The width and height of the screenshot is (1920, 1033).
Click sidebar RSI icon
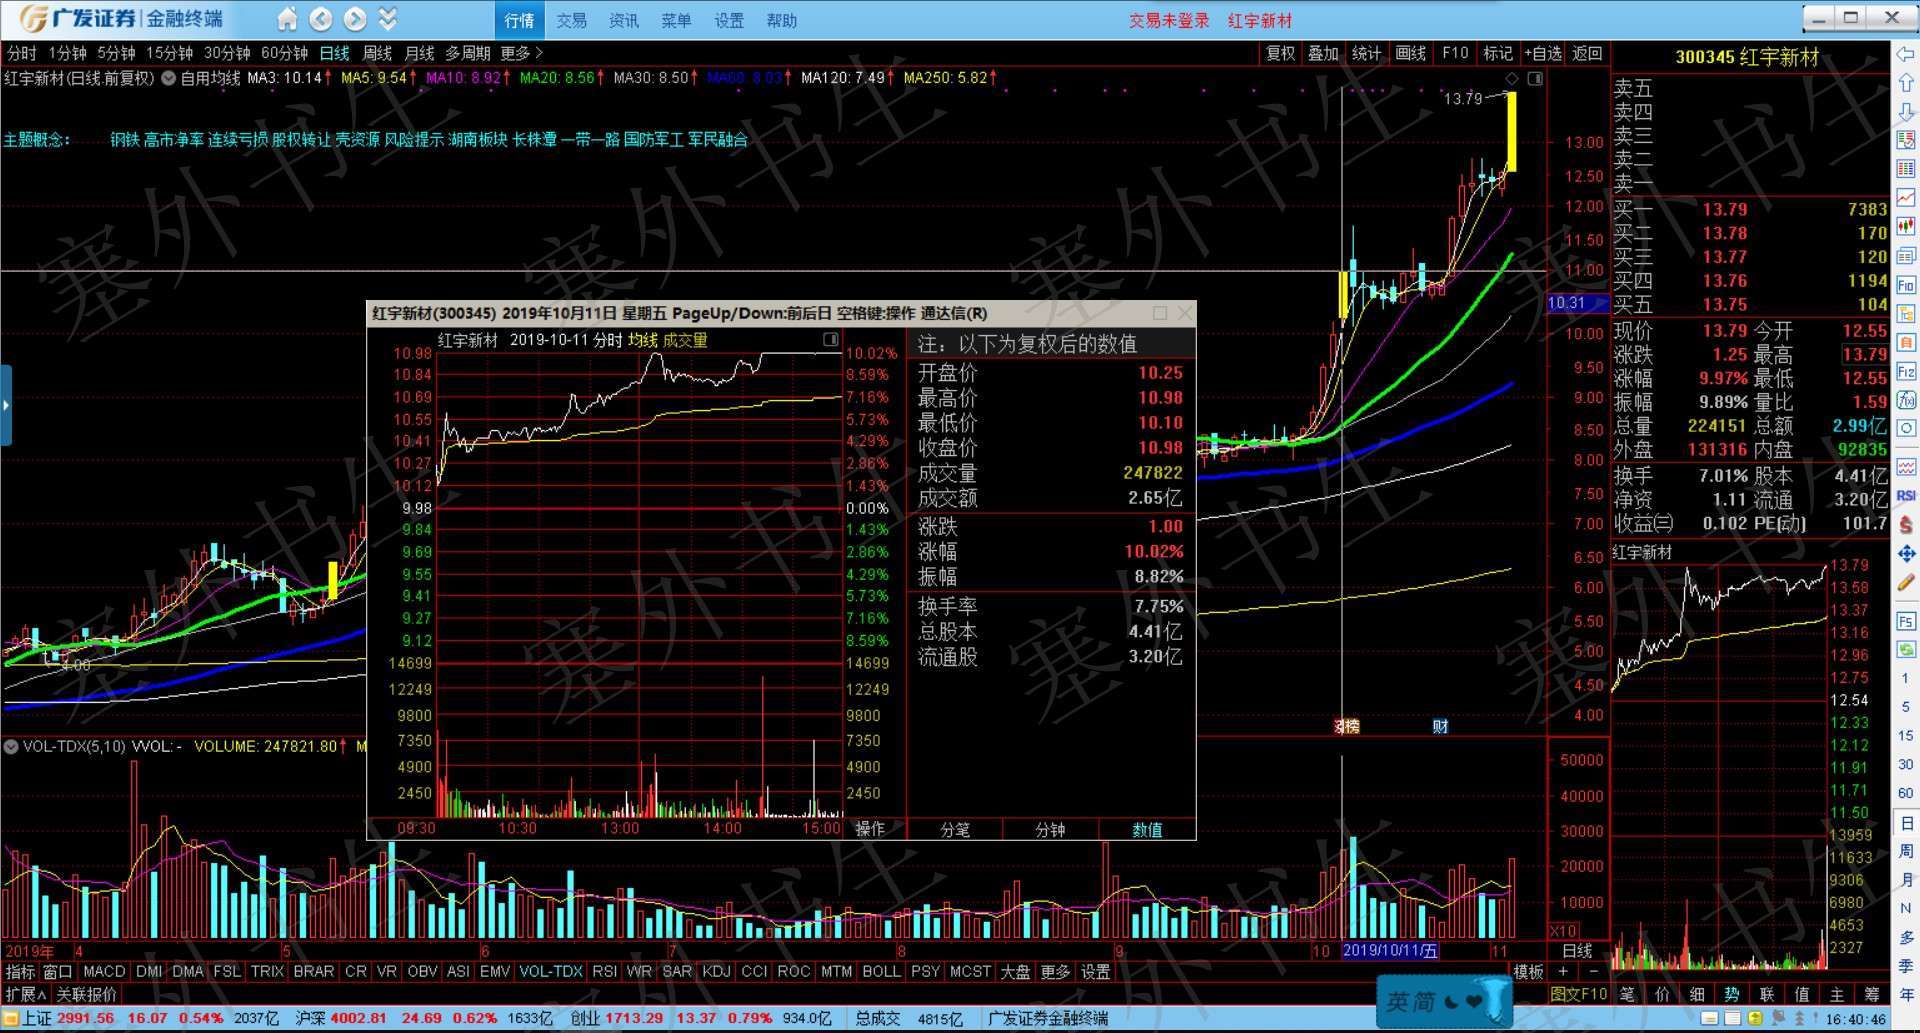coord(1906,495)
